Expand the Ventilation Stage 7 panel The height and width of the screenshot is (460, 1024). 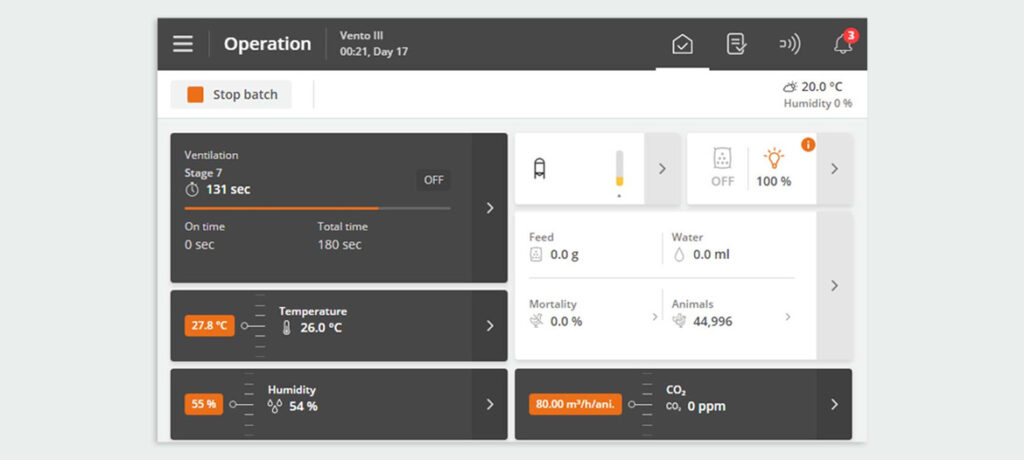pos(489,208)
